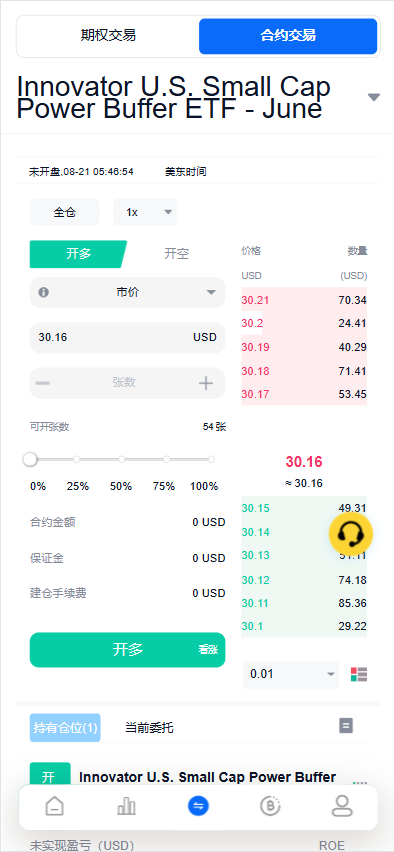Open the 1x leverage dropdown
394x852 pixels.
145,212
